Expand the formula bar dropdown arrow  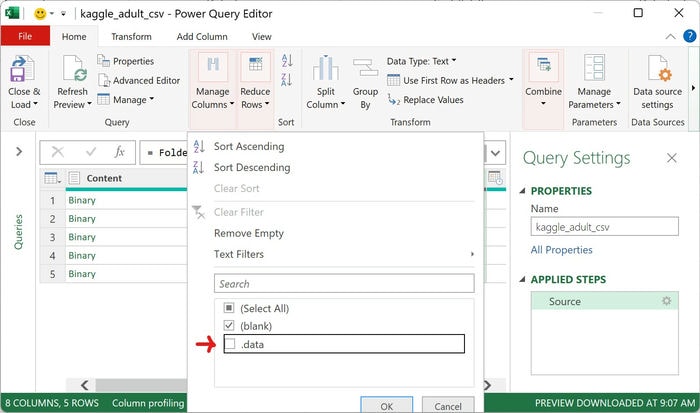coord(495,153)
